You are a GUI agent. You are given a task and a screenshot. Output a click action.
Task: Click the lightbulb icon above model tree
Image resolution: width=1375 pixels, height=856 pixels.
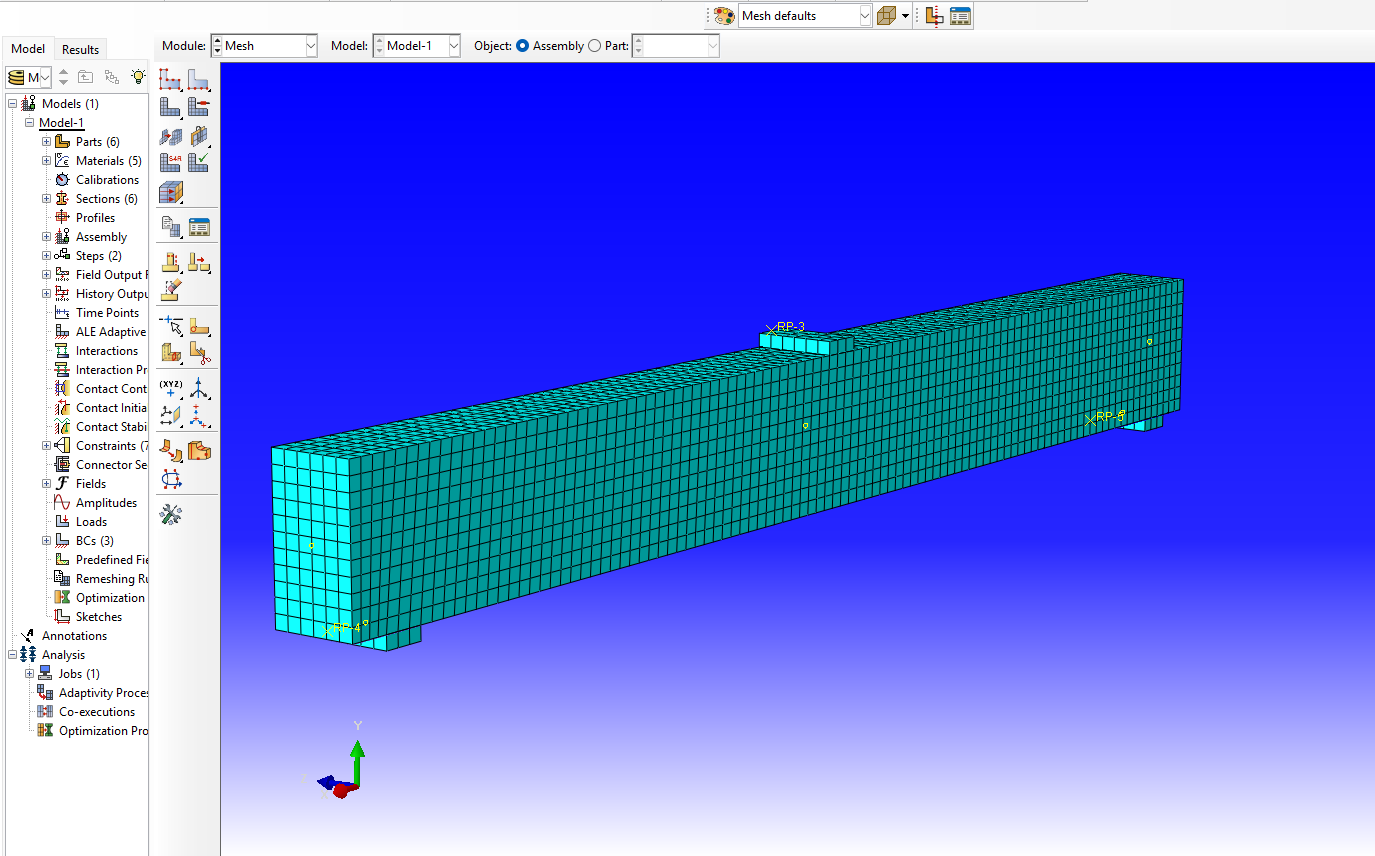(x=138, y=77)
